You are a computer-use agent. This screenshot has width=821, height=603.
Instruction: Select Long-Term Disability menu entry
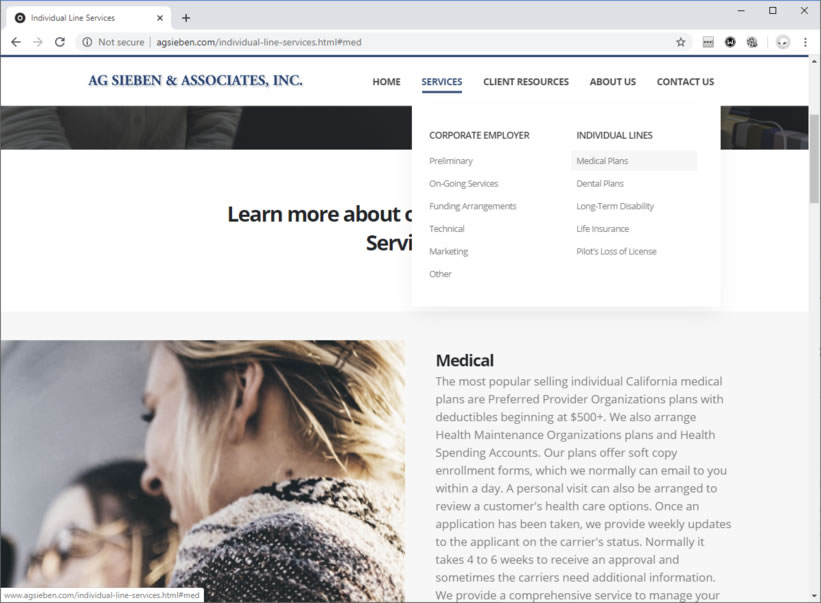tap(615, 207)
